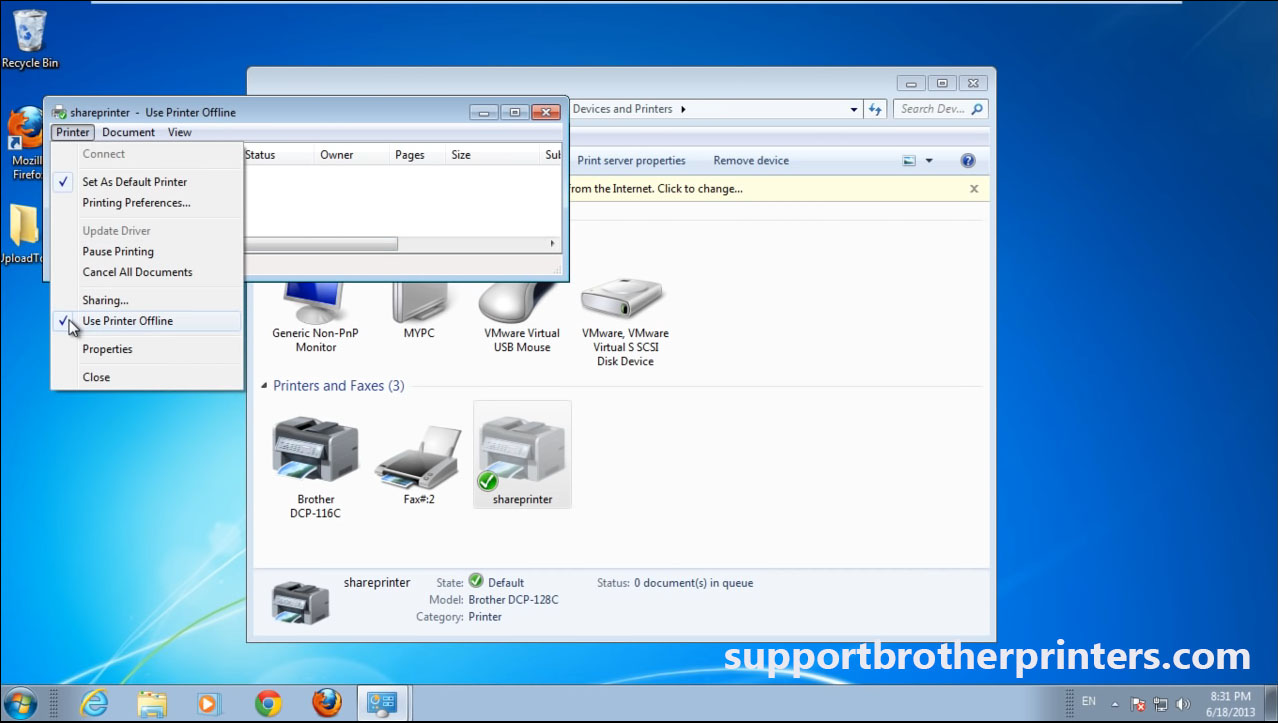The height and width of the screenshot is (723, 1278).
Task: Collapse the Printers and Faxes section
Action: 264,385
